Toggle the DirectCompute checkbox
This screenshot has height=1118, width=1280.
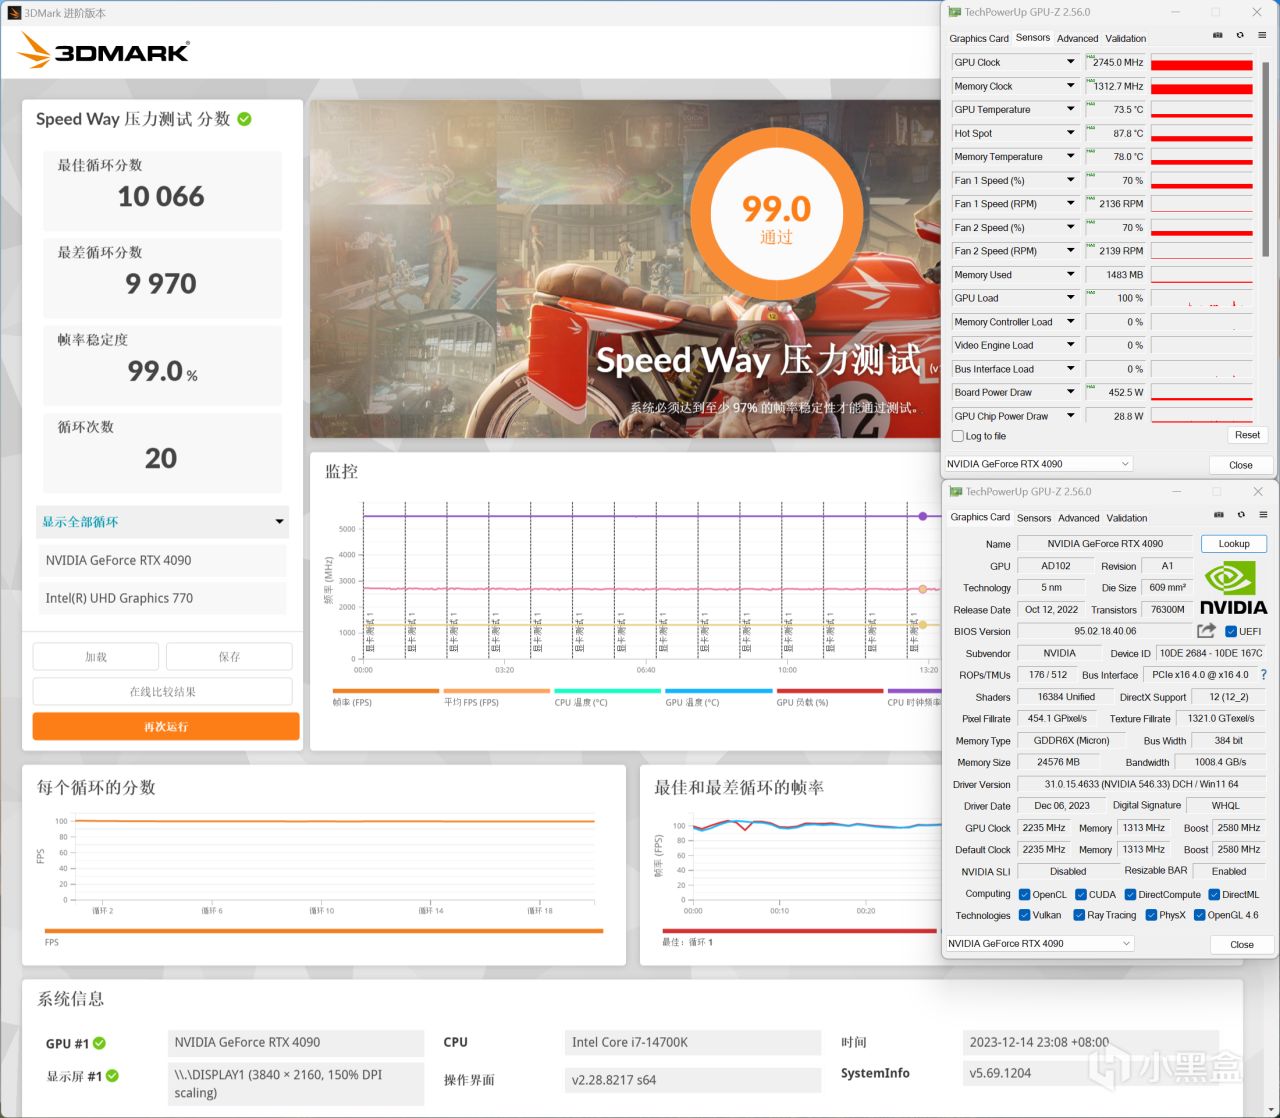1130,895
